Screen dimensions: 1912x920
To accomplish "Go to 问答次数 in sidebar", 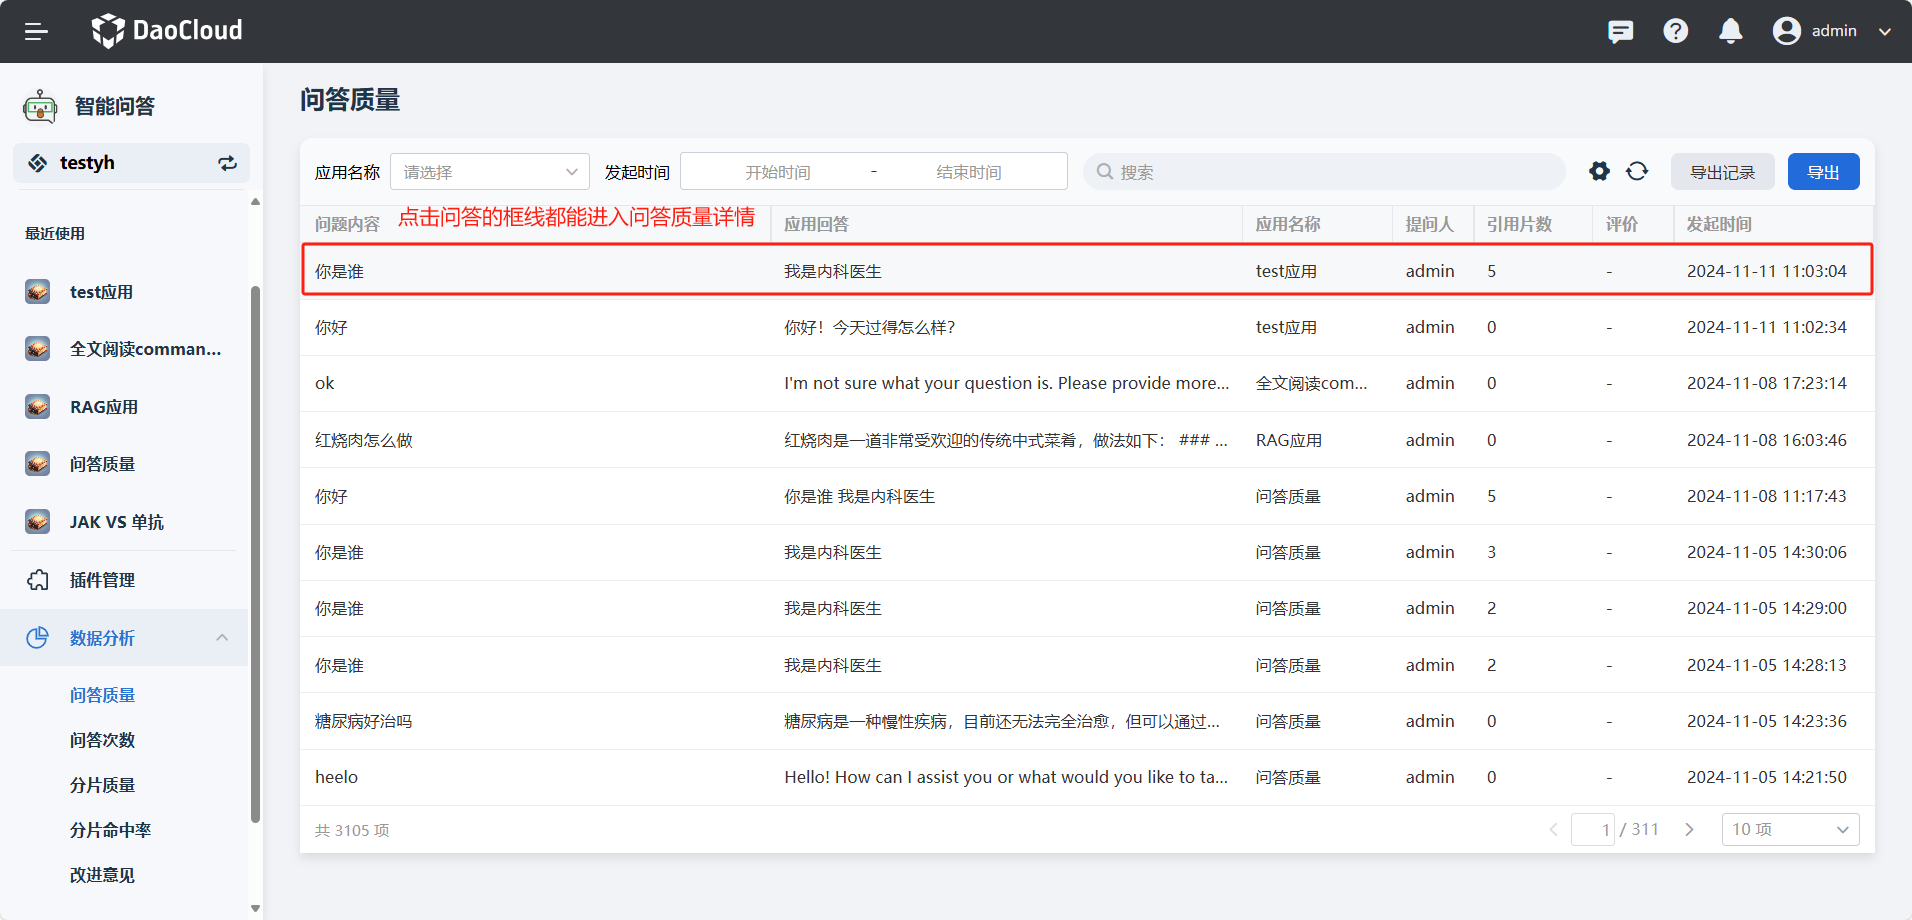I will pyautogui.click(x=102, y=740).
